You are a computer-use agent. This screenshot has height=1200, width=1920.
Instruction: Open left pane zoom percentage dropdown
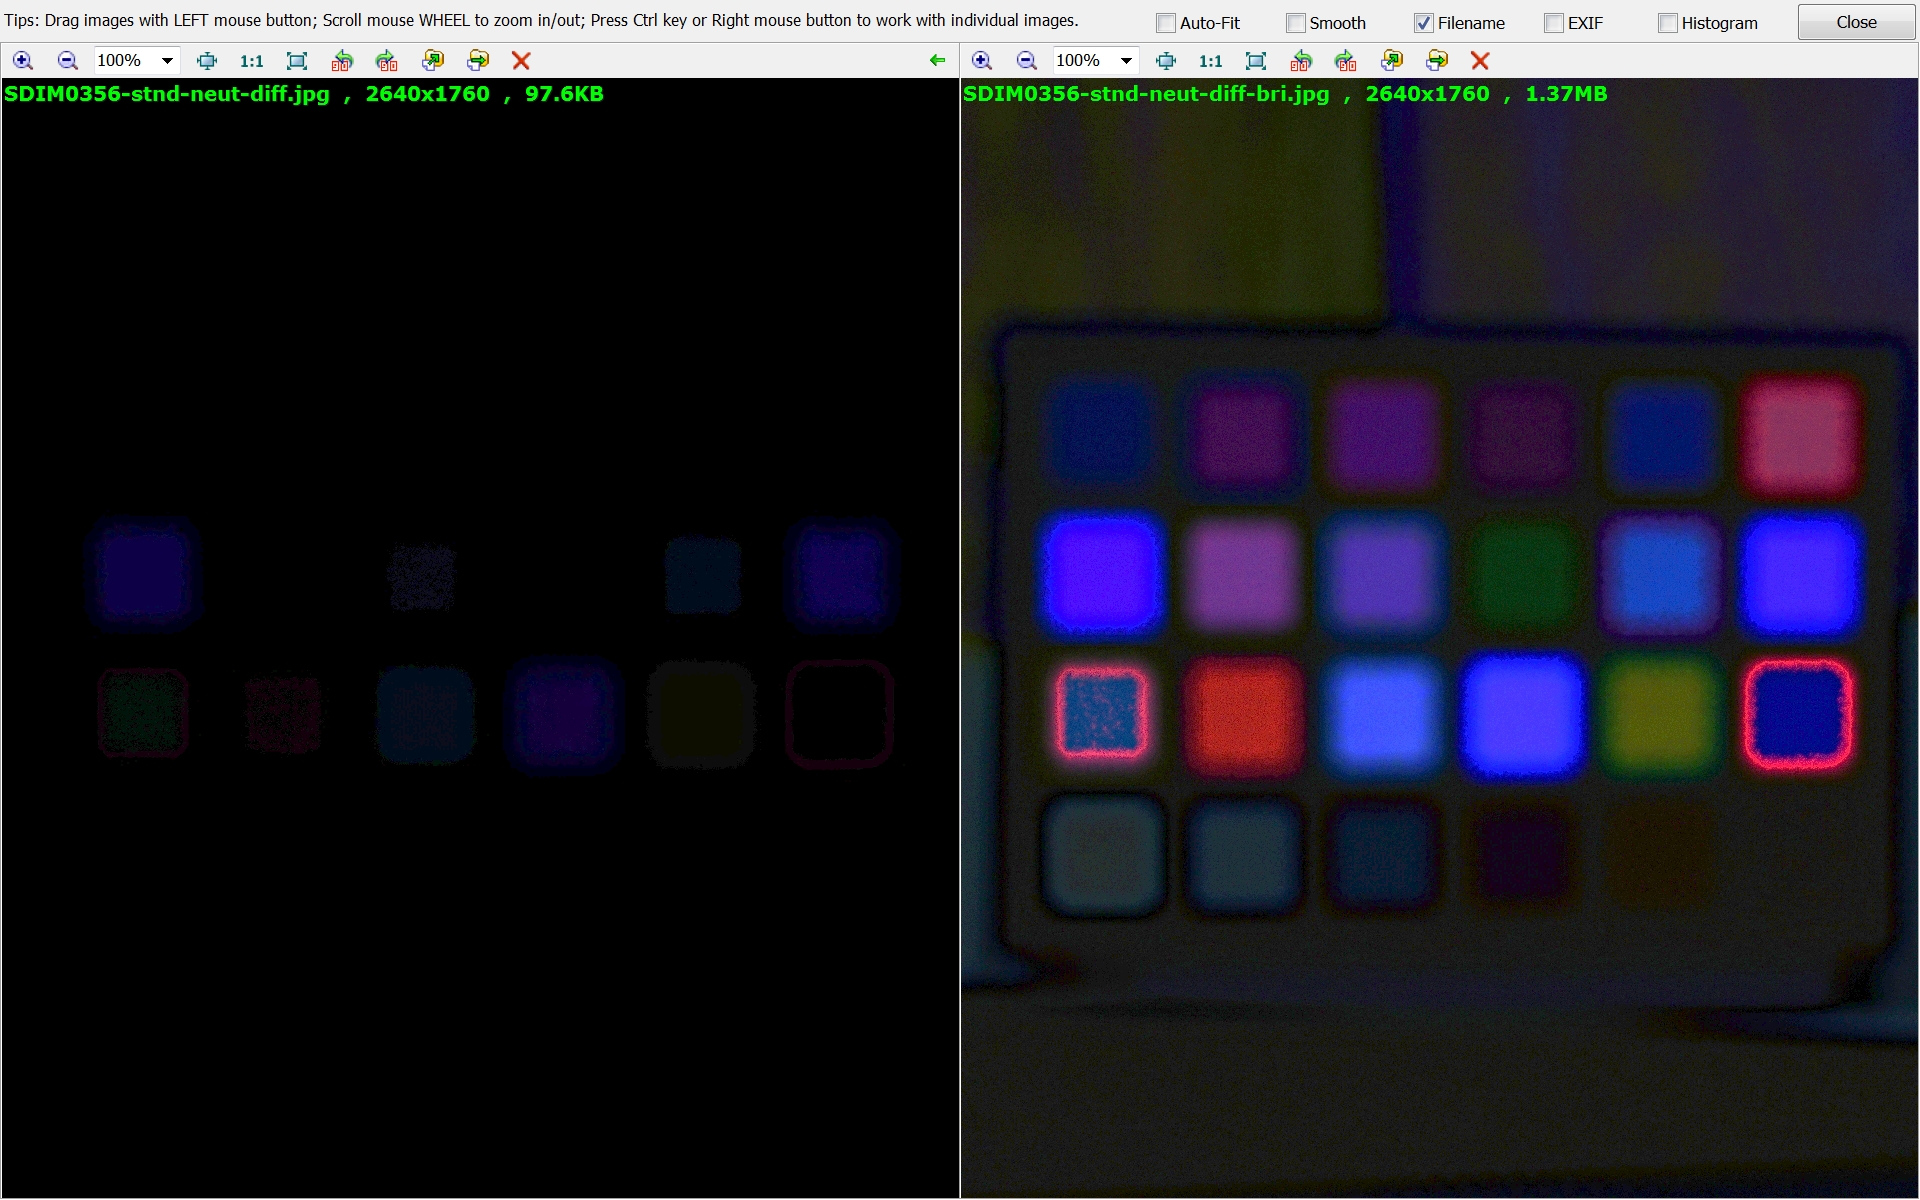pyautogui.click(x=167, y=61)
